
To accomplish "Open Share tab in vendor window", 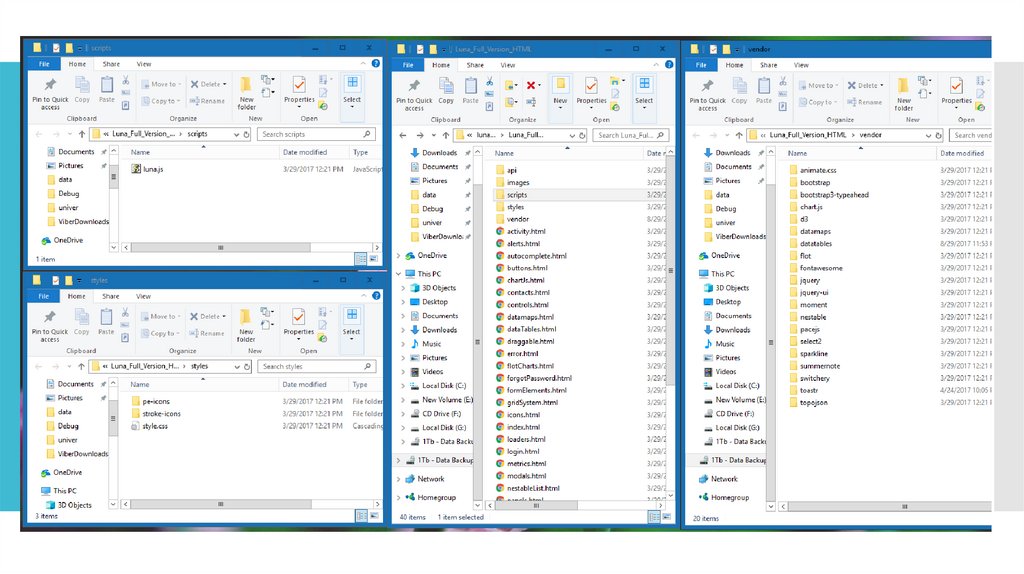I will pyautogui.click(x=769, y=65).
